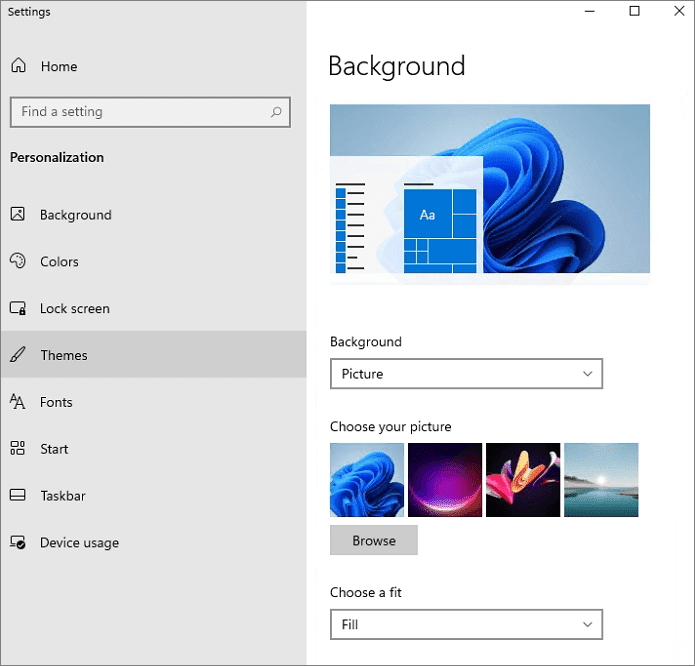Click the Taskbar icon in sidebar

coord(18,496)
